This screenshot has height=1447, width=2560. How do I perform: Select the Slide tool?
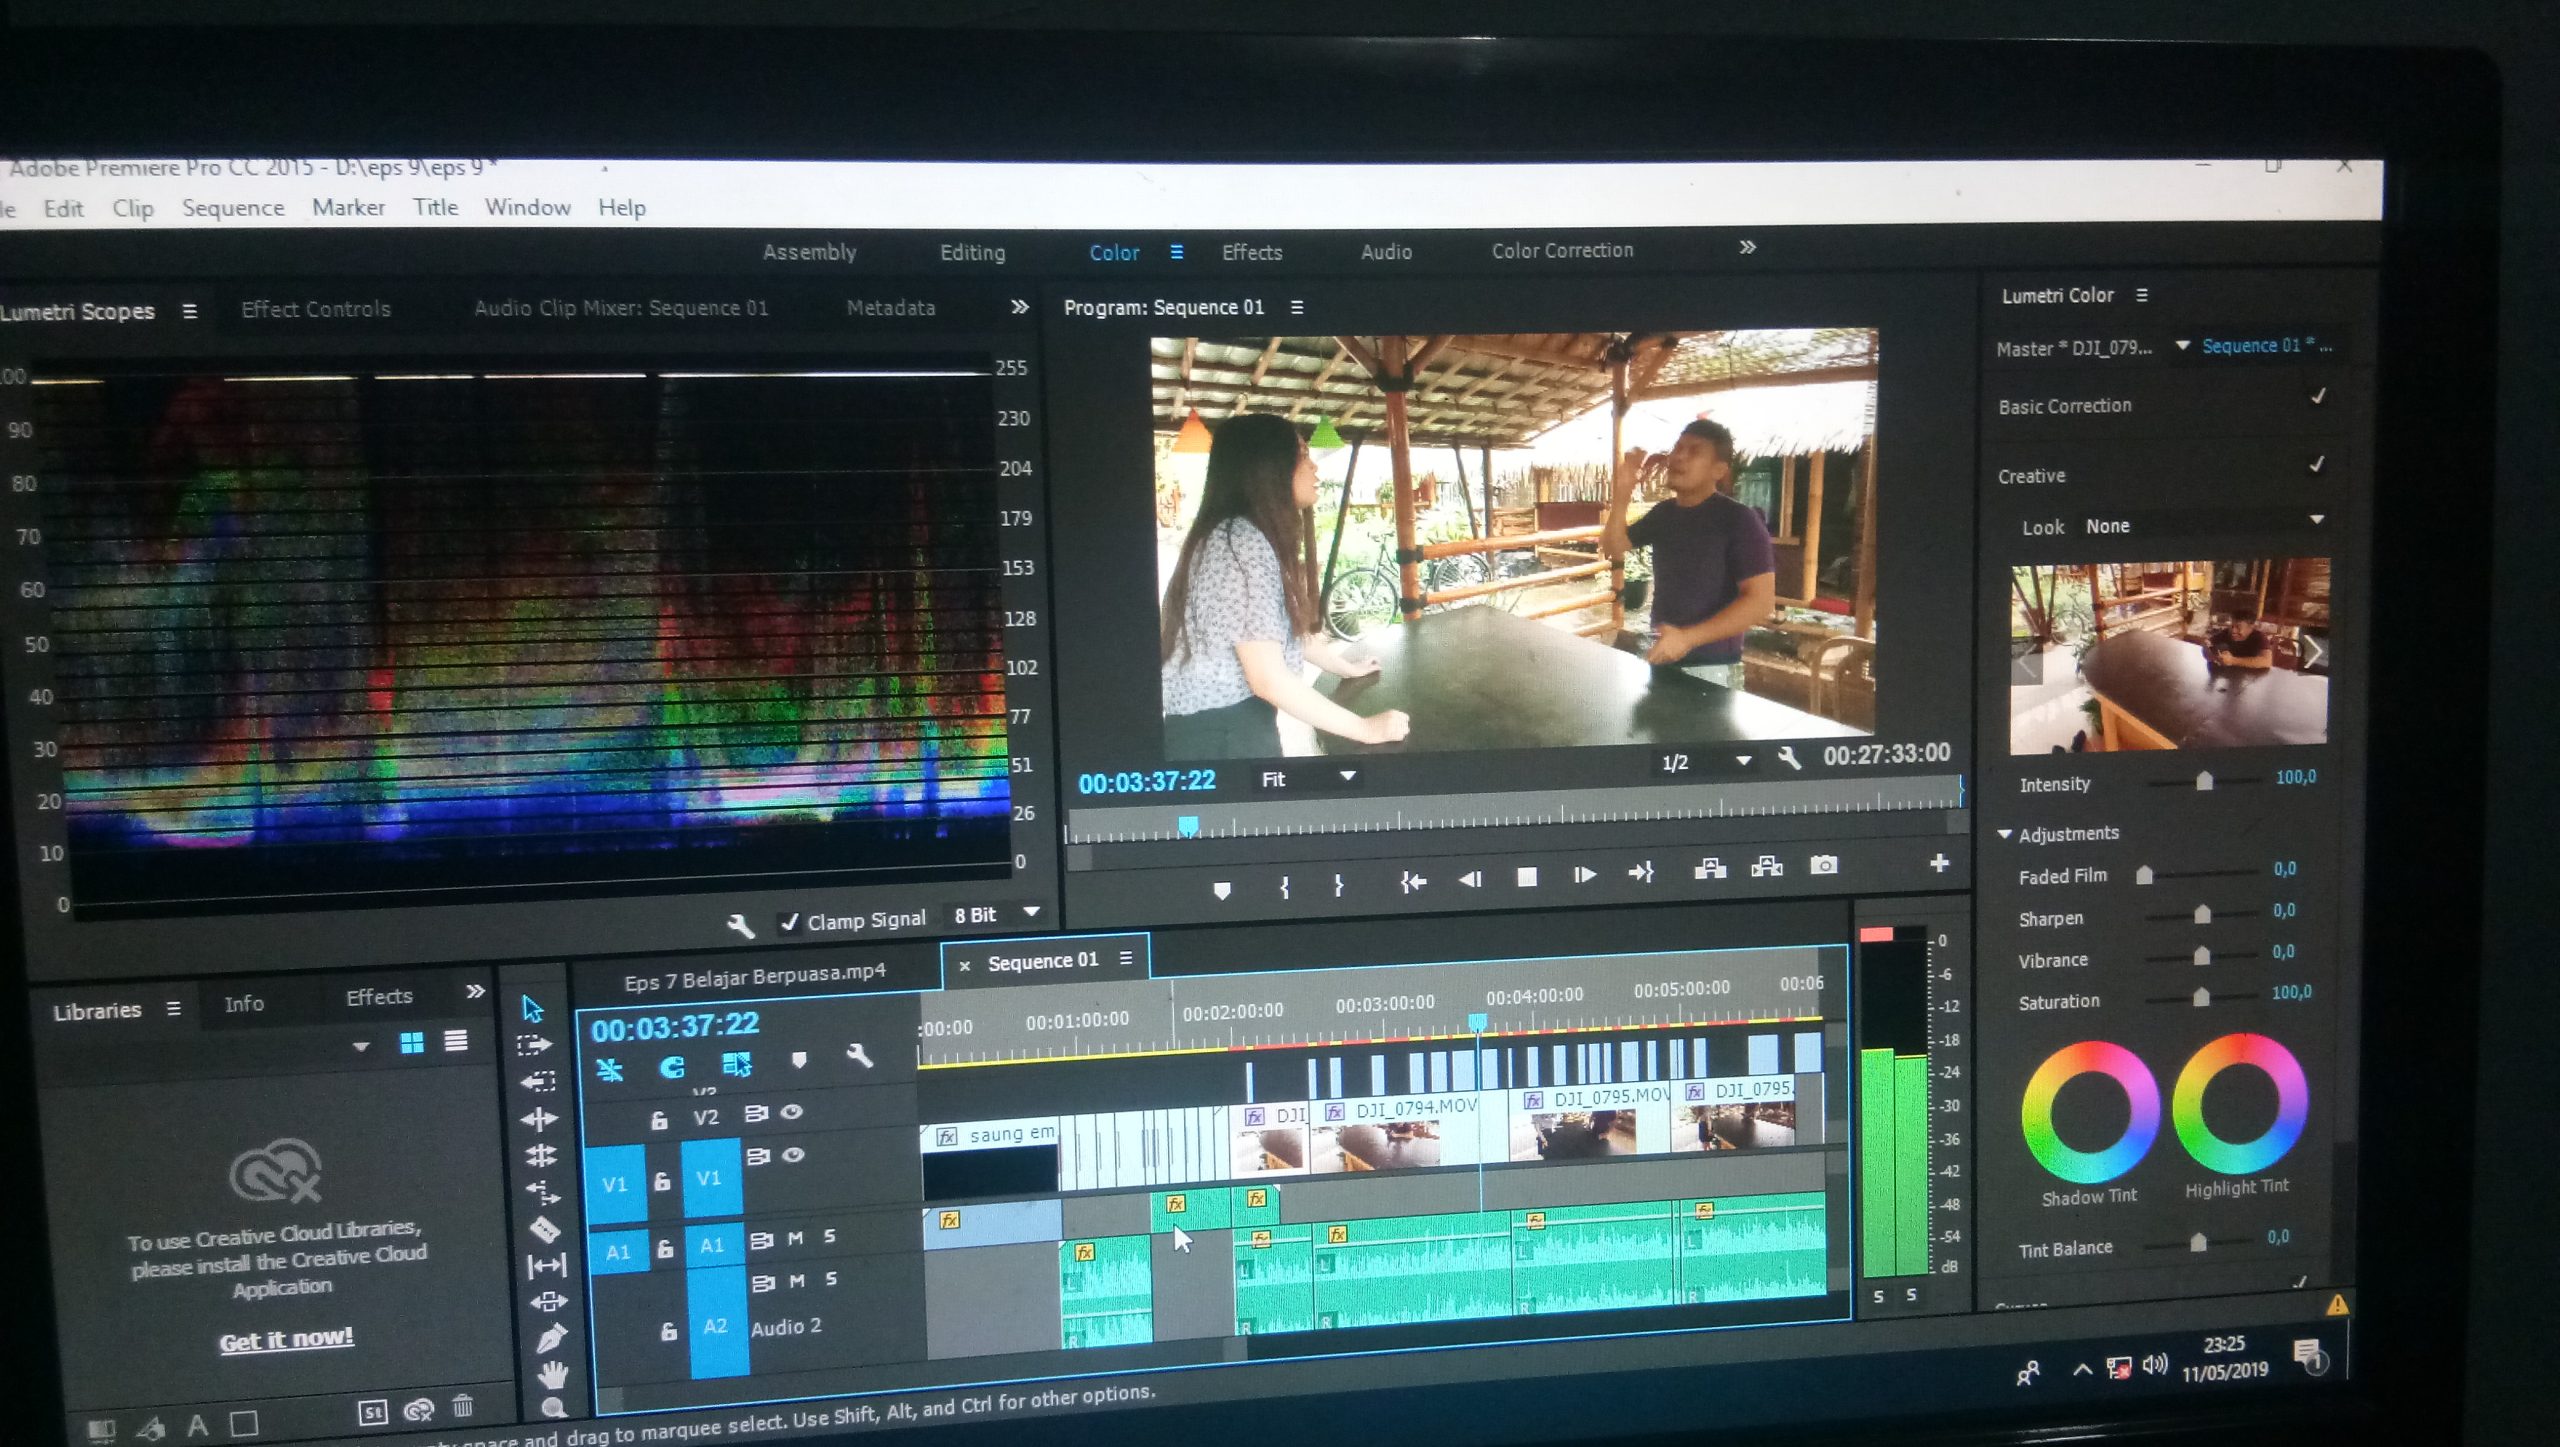pyautogui.click(x=548, y=1302)
